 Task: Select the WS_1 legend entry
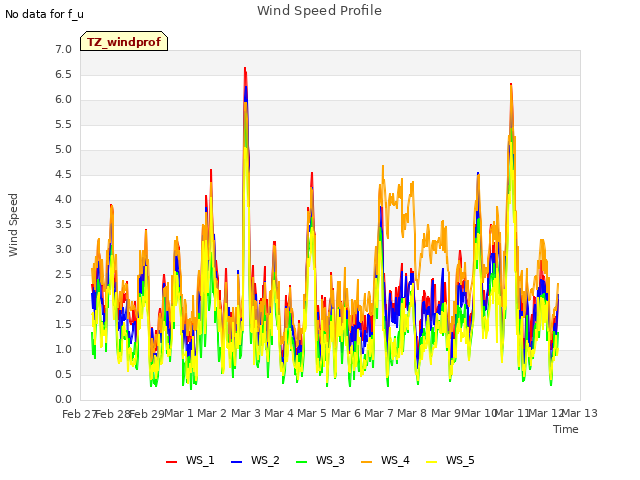click(x=190, y=460)
